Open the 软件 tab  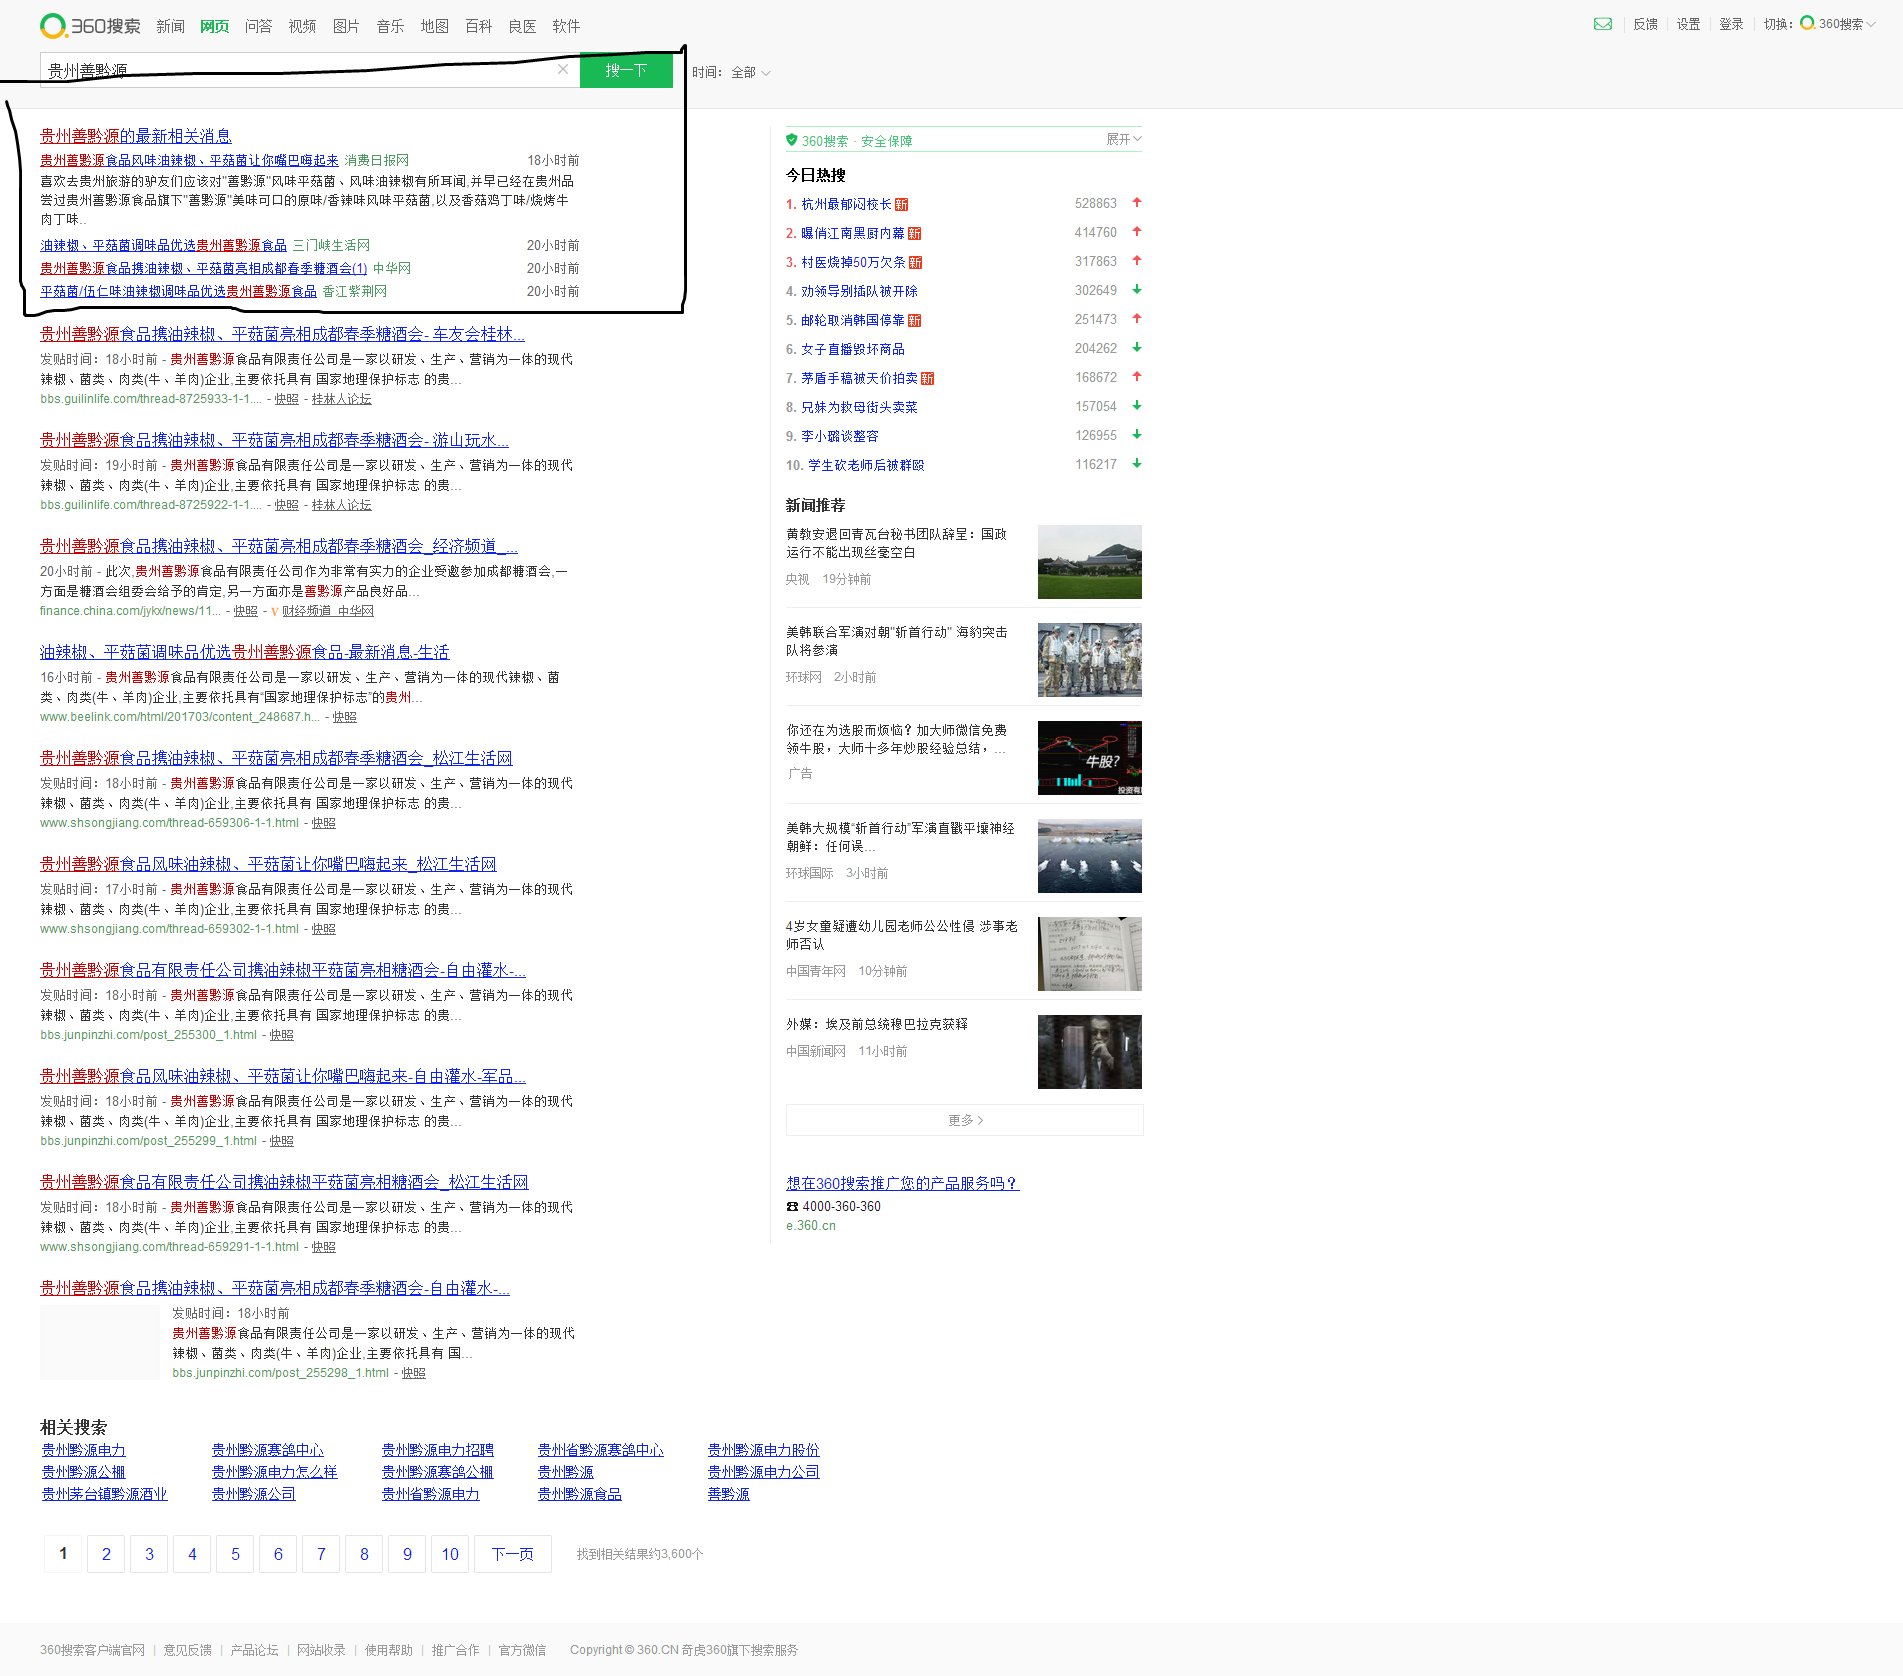pyautogui.click(x=566, y=26)
